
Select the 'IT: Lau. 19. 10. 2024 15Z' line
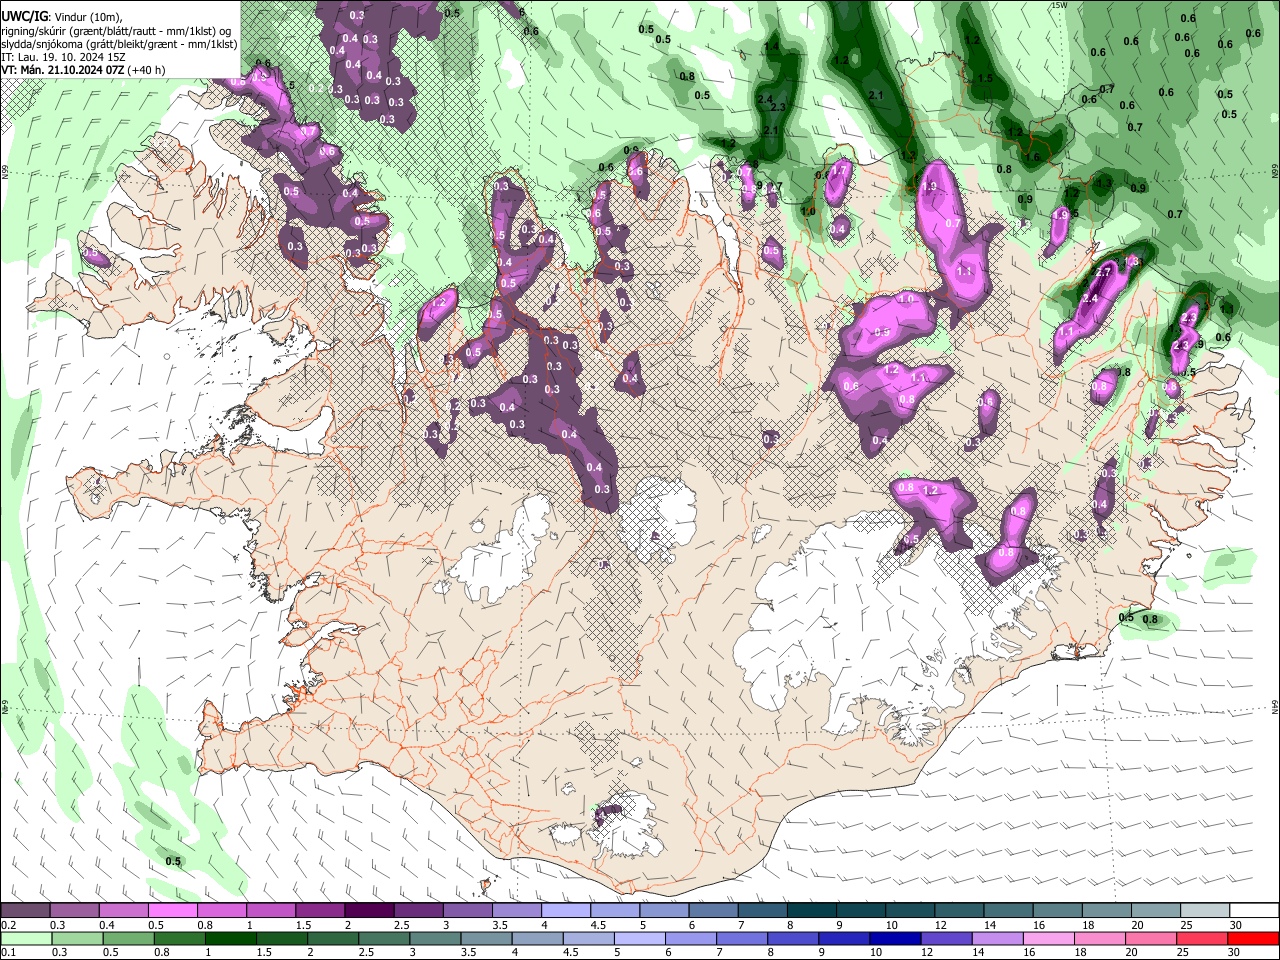65,56
